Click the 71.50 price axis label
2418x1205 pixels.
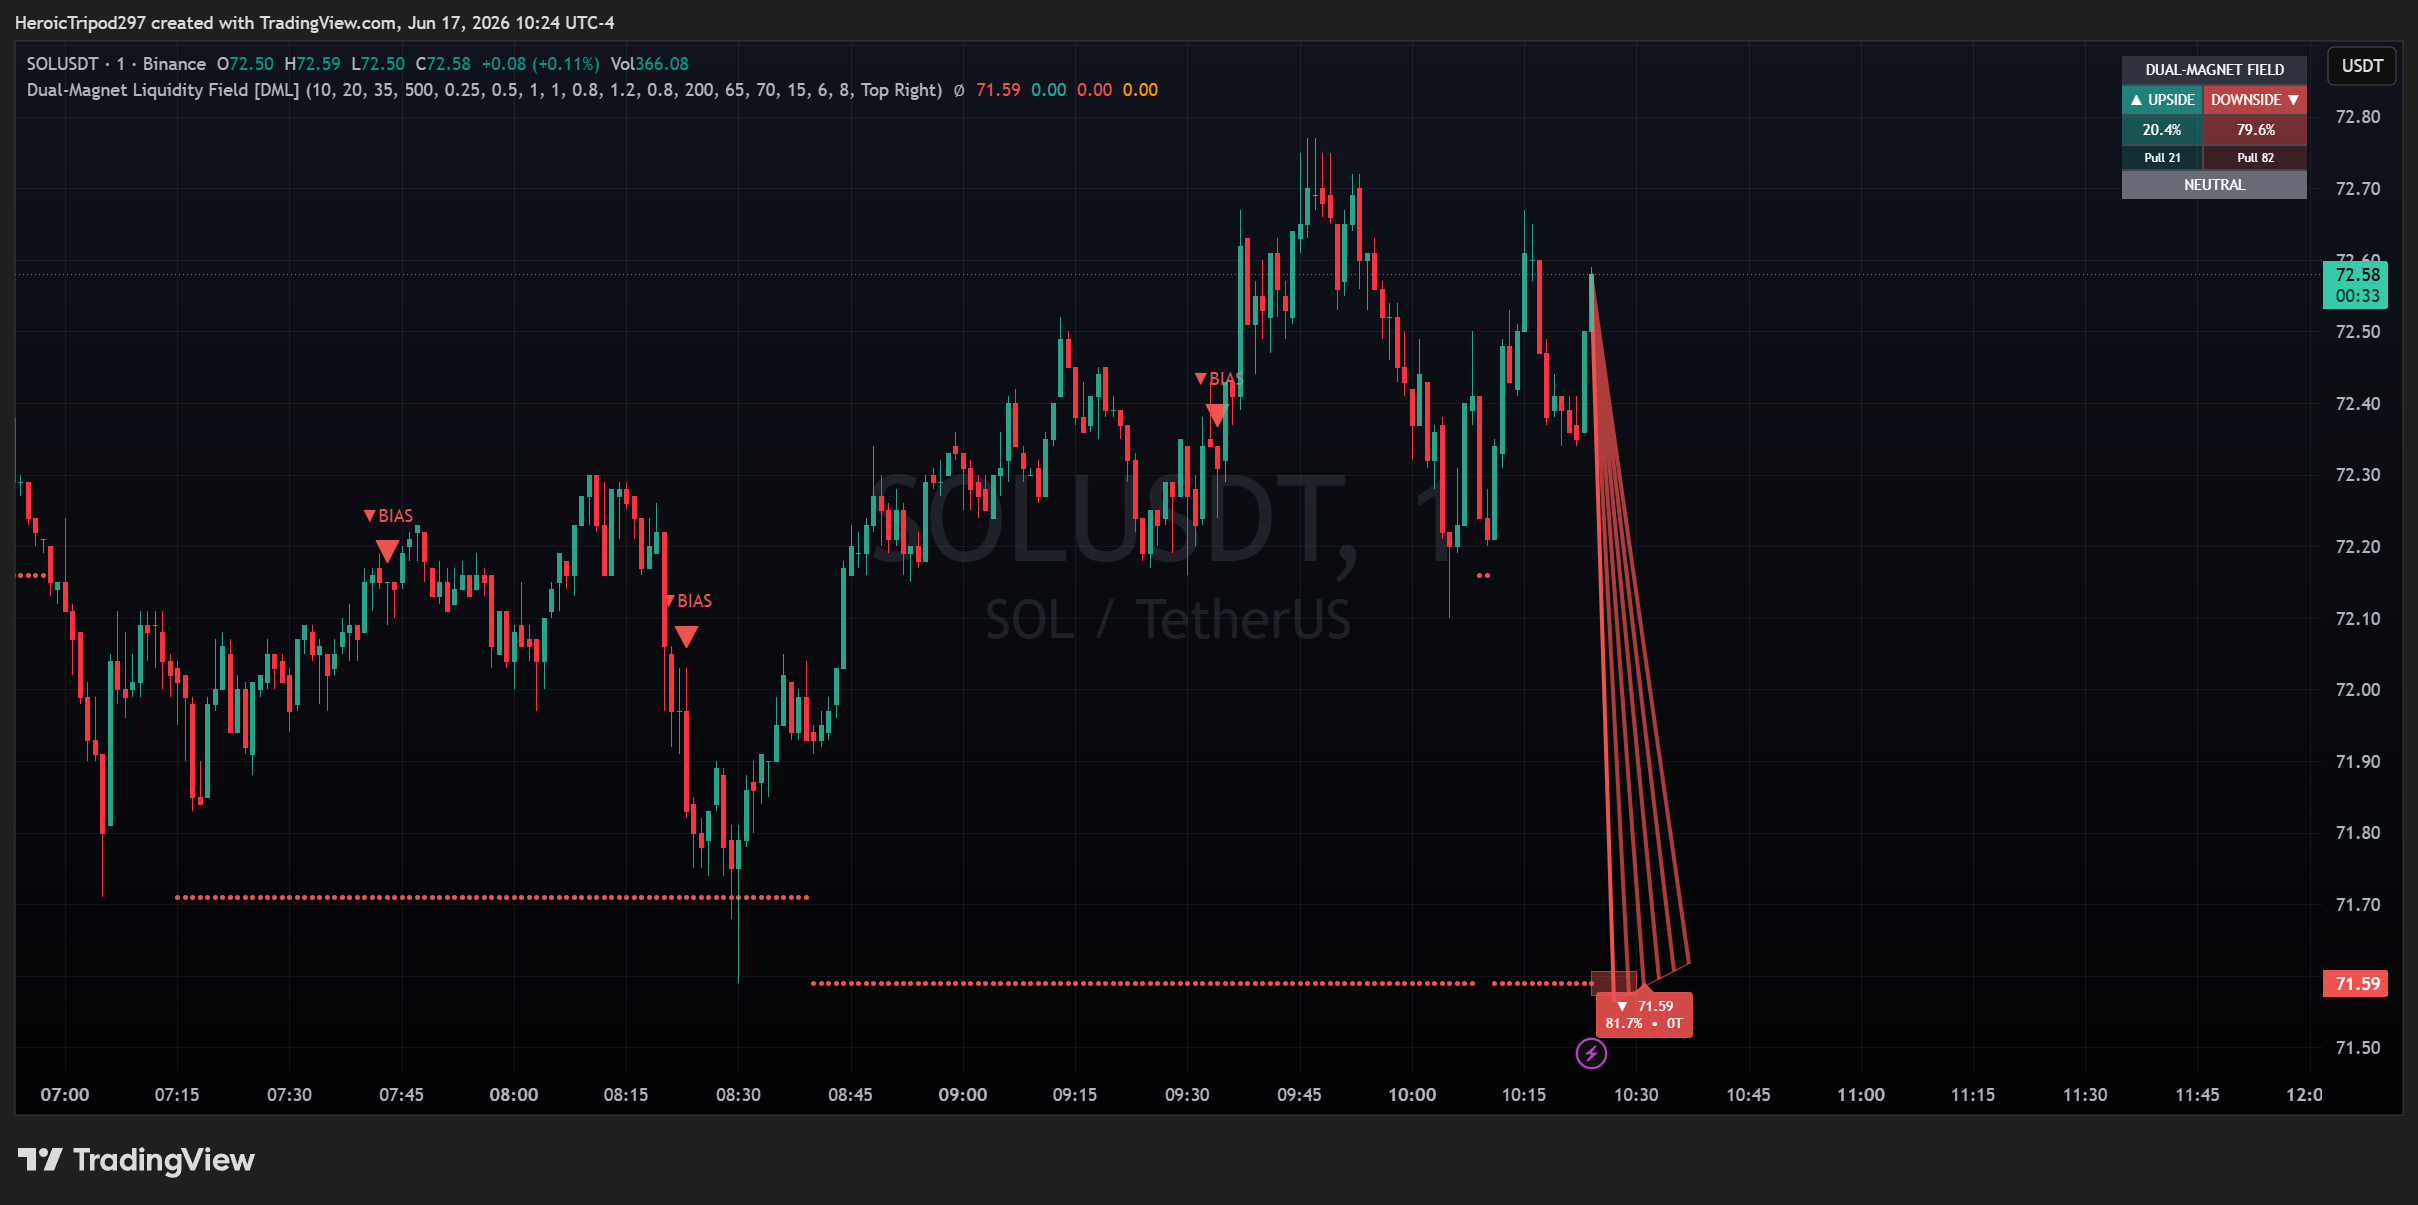click(2357, 1048)
